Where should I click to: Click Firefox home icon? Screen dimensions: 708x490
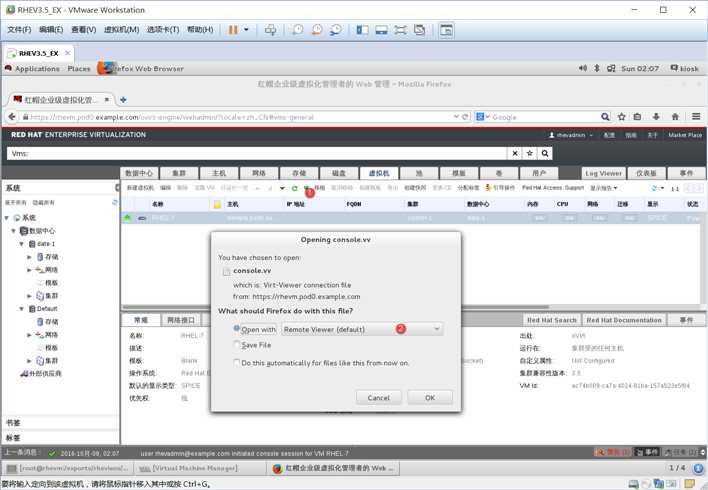pos(675,117)
